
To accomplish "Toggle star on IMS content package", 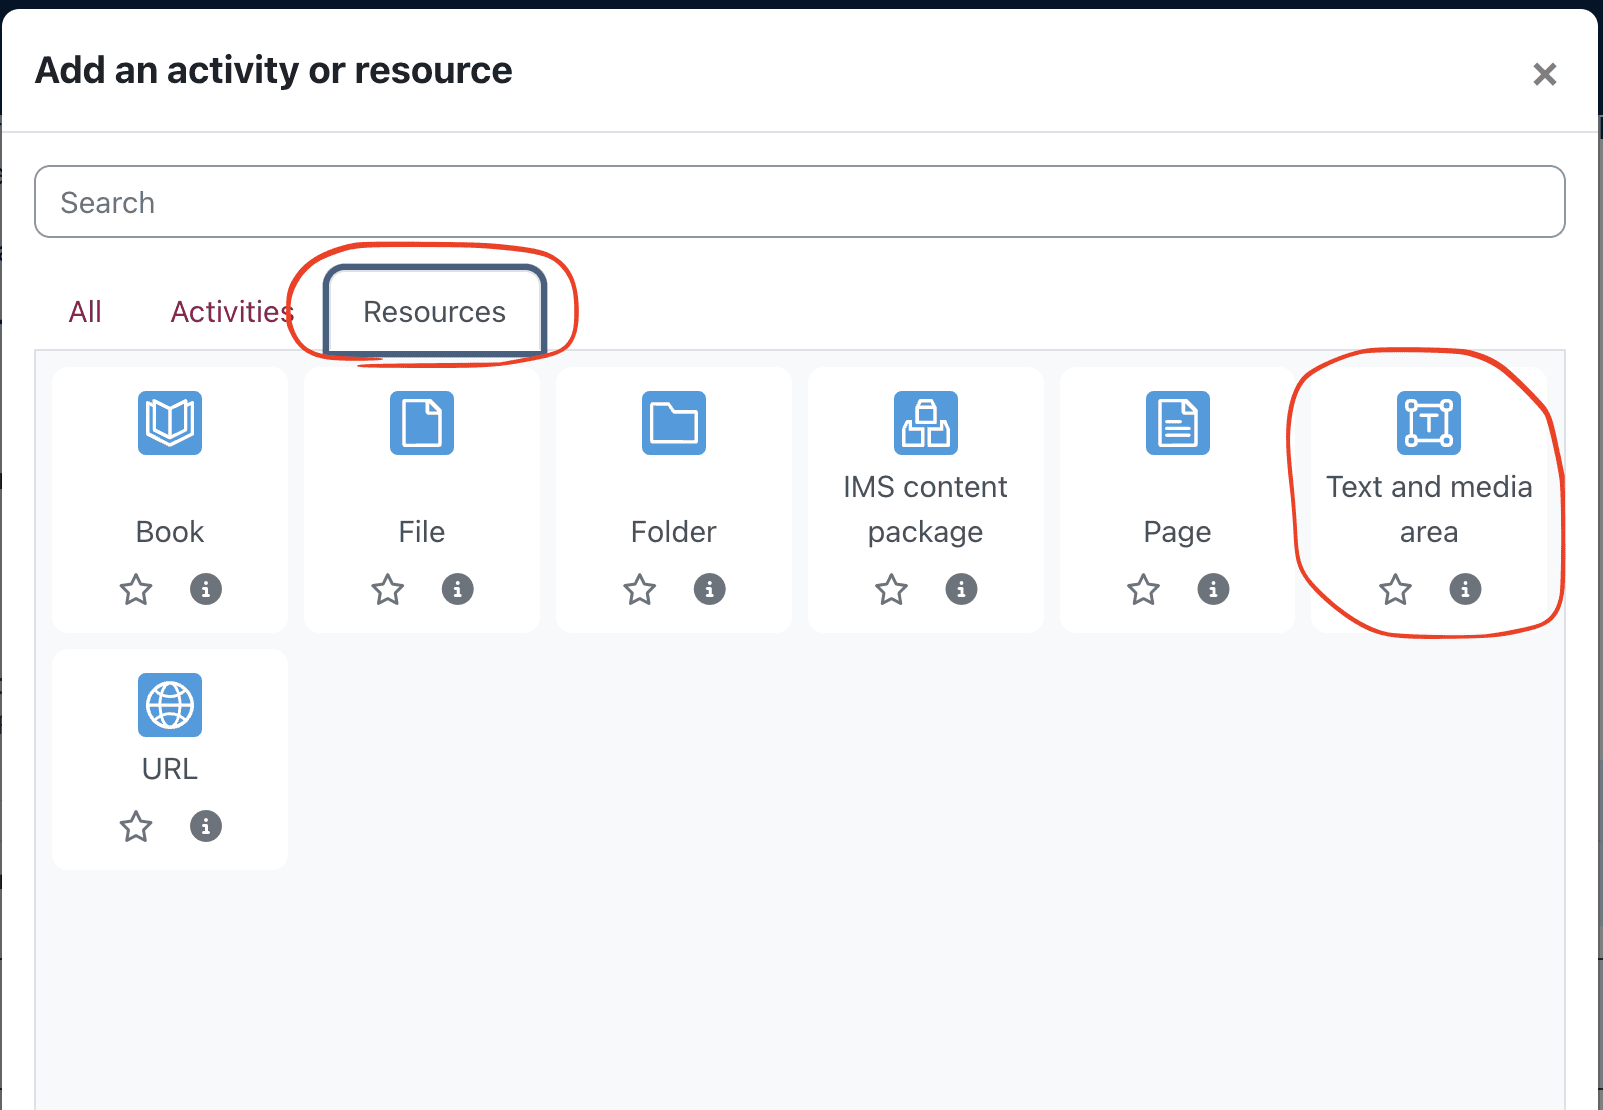I will (892, 590).
